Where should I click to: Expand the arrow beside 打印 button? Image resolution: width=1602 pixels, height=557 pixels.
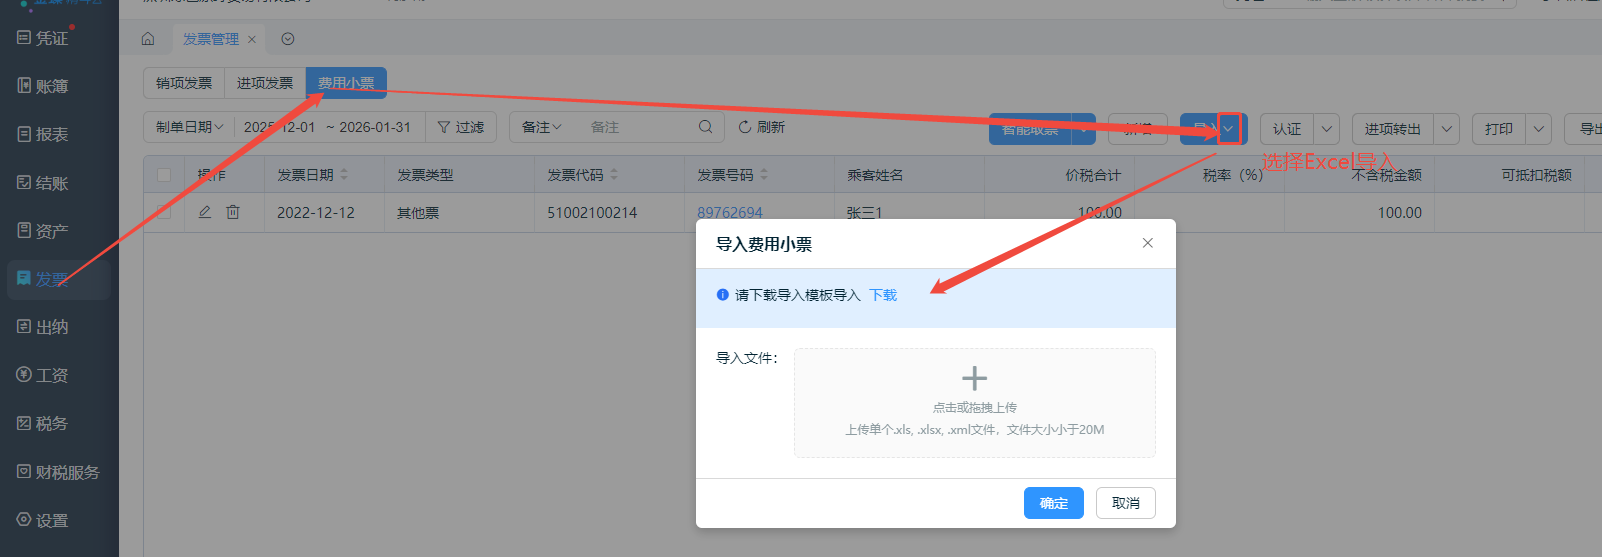pyautogui.click(x=1538, y=129)
